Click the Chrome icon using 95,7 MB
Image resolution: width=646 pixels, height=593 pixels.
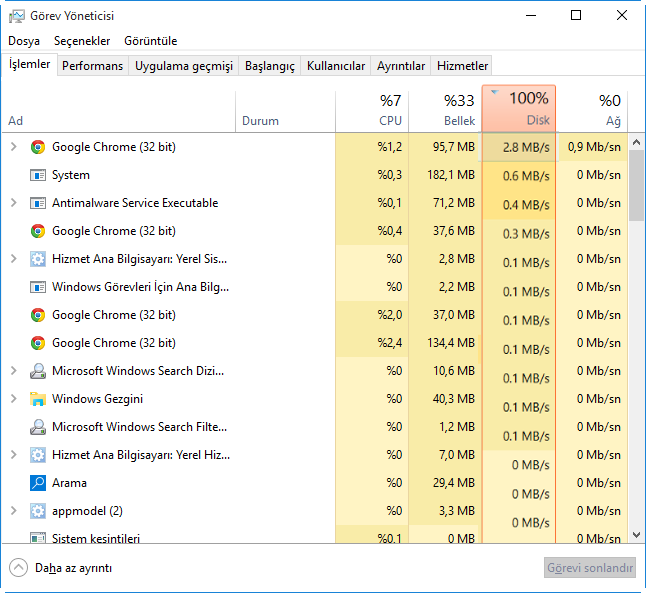38,147
